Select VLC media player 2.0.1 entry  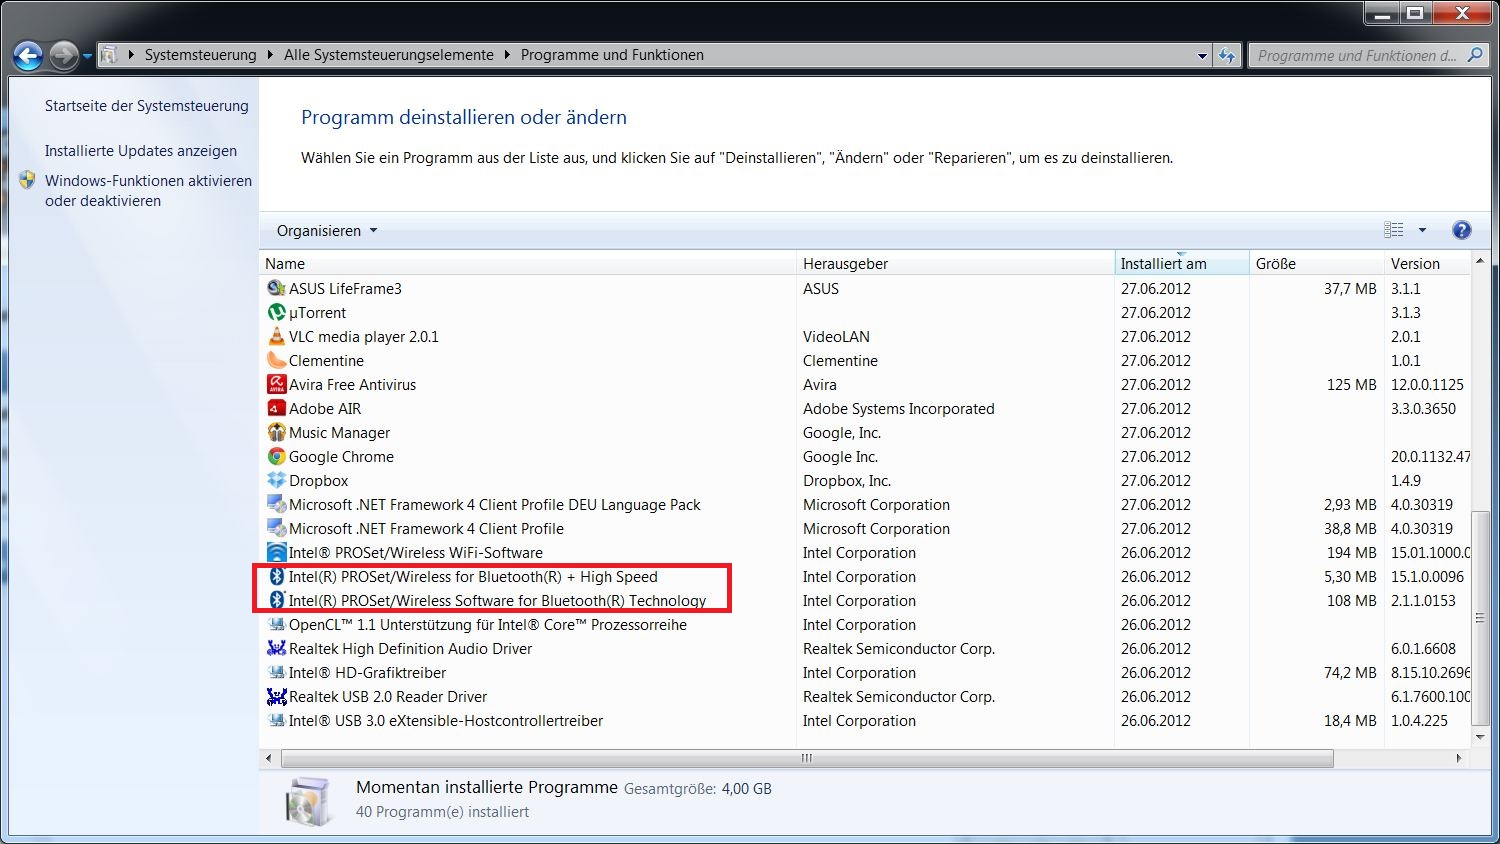click(364, 336)
